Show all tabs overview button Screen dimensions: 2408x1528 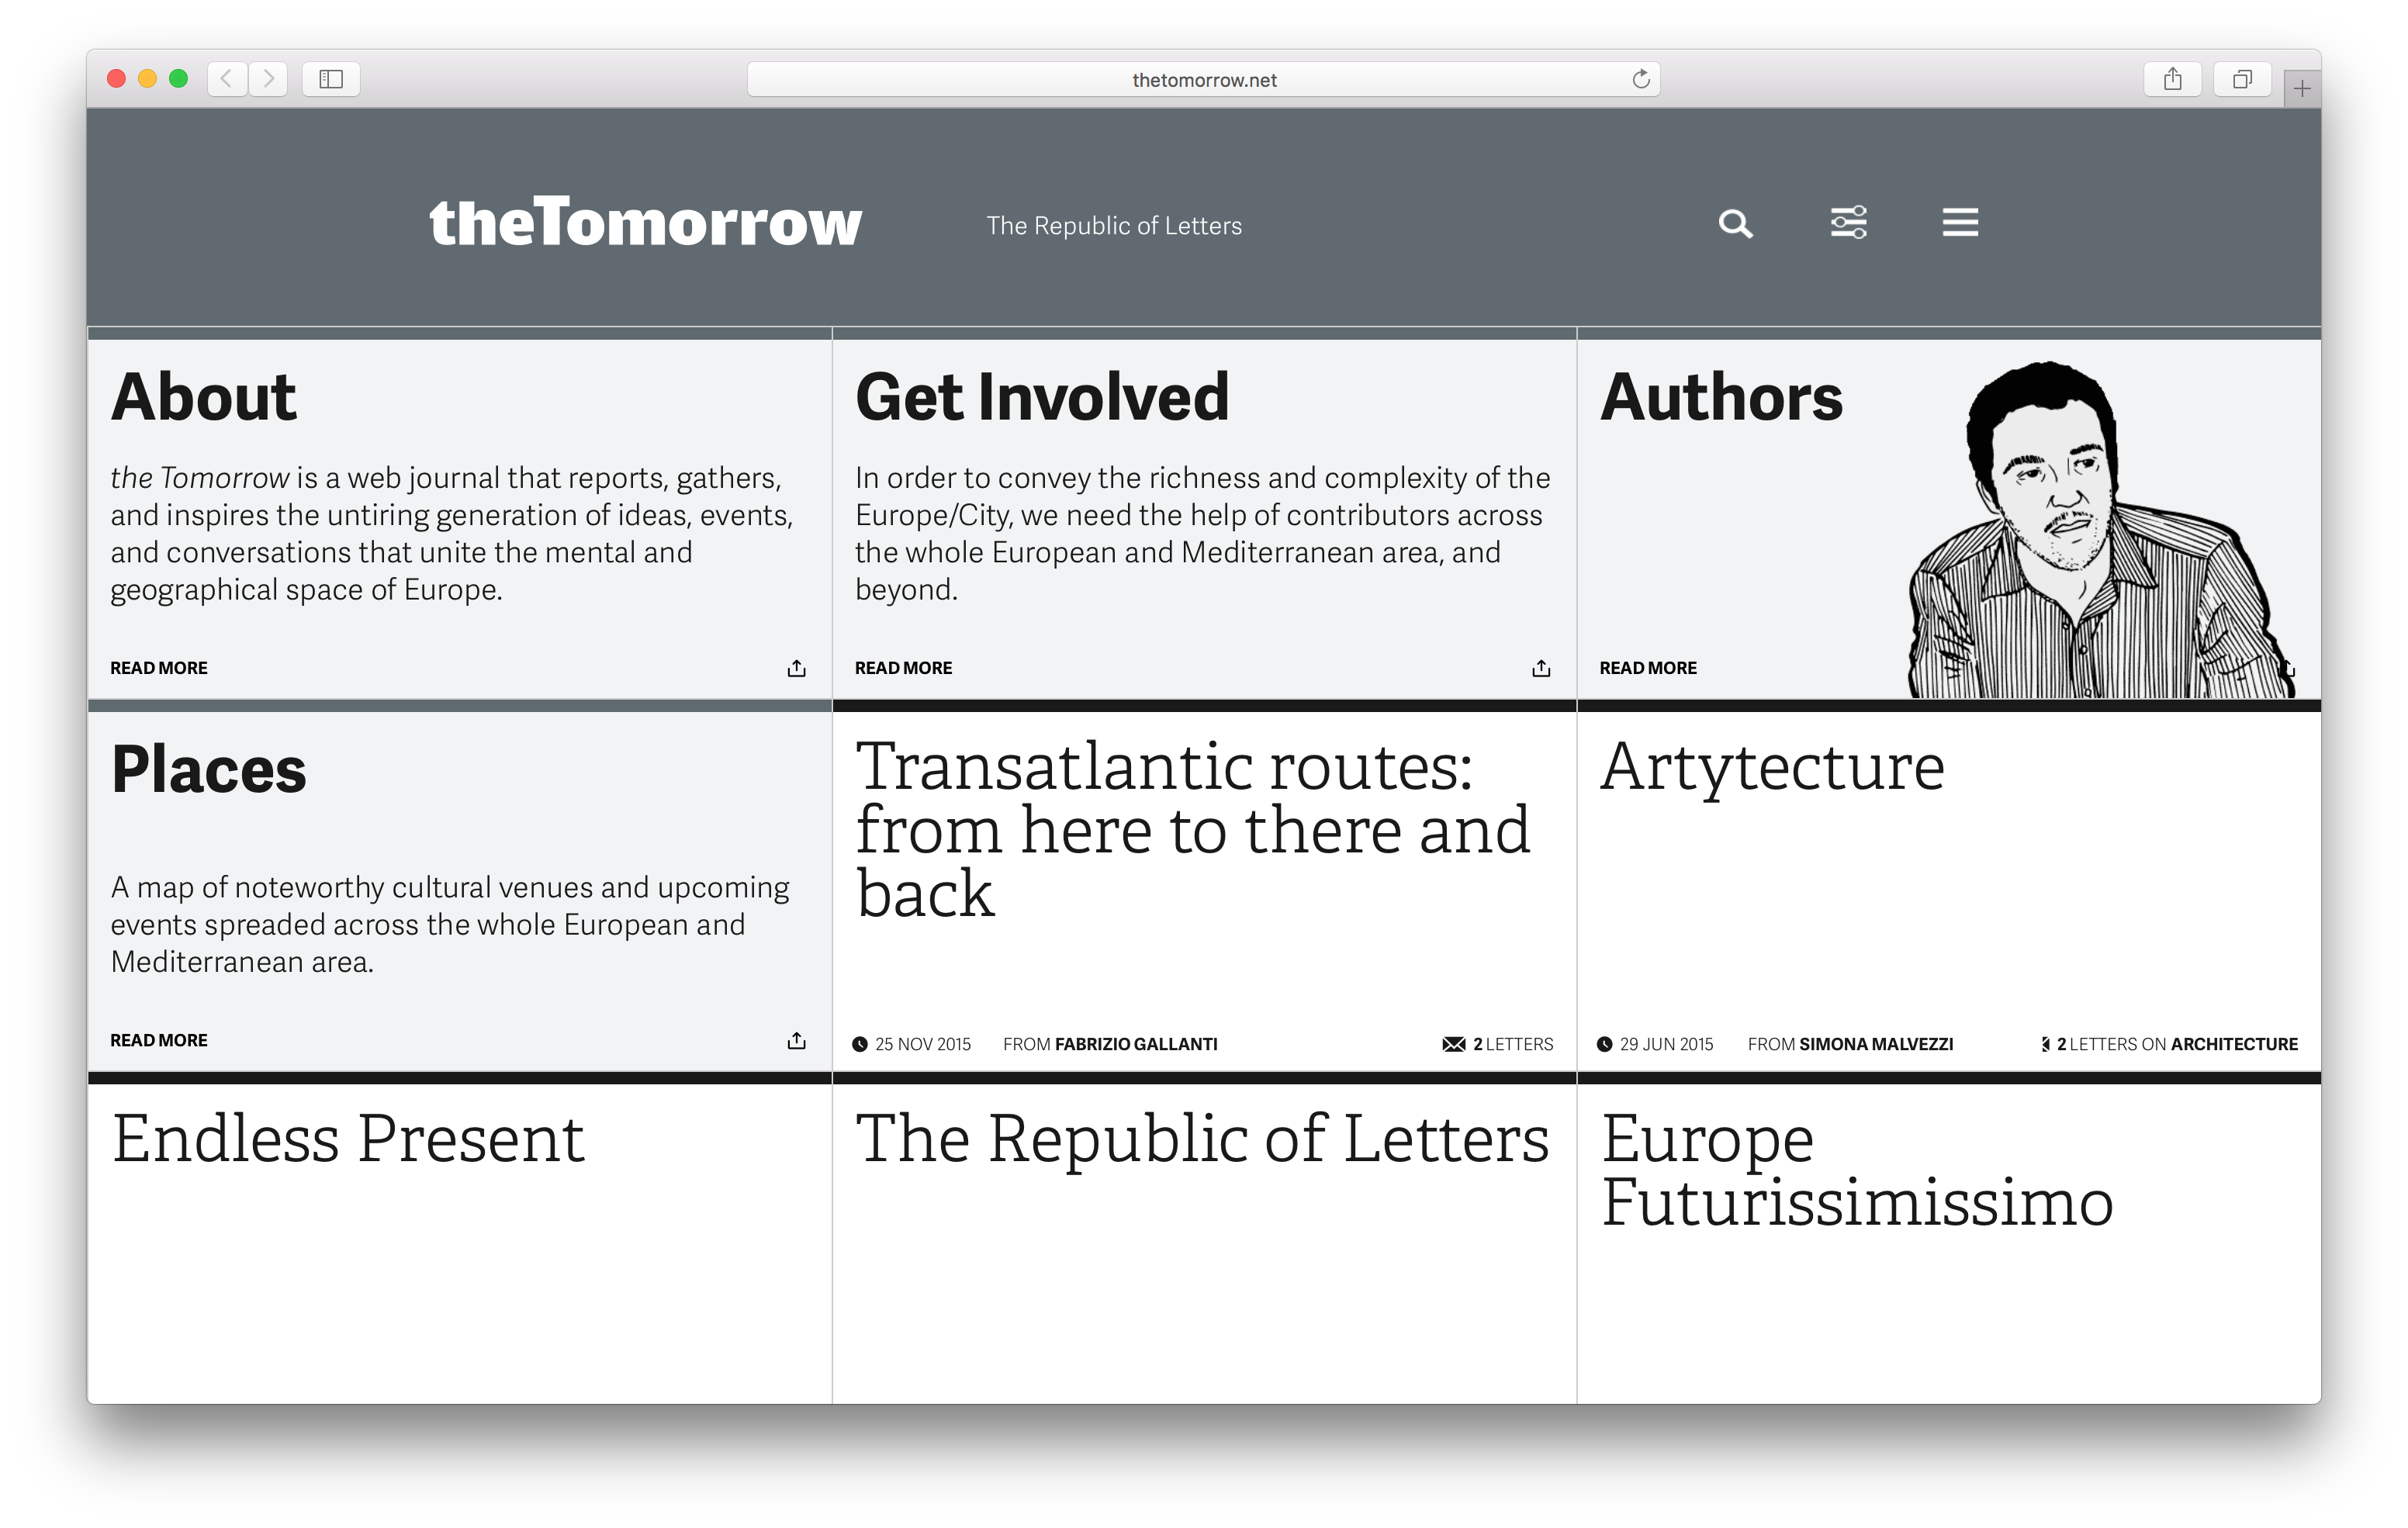(x=2242, y=79)
